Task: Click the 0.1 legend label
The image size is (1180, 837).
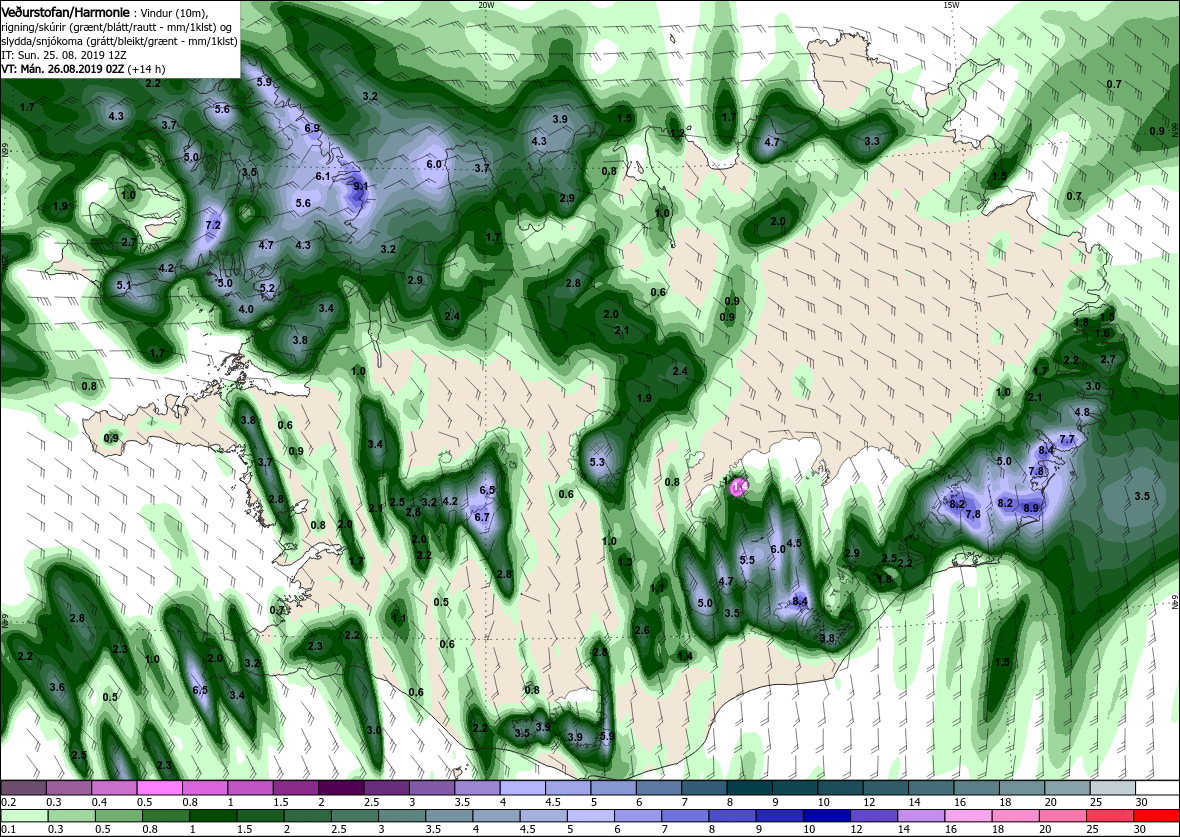Action: click(8, 830)
